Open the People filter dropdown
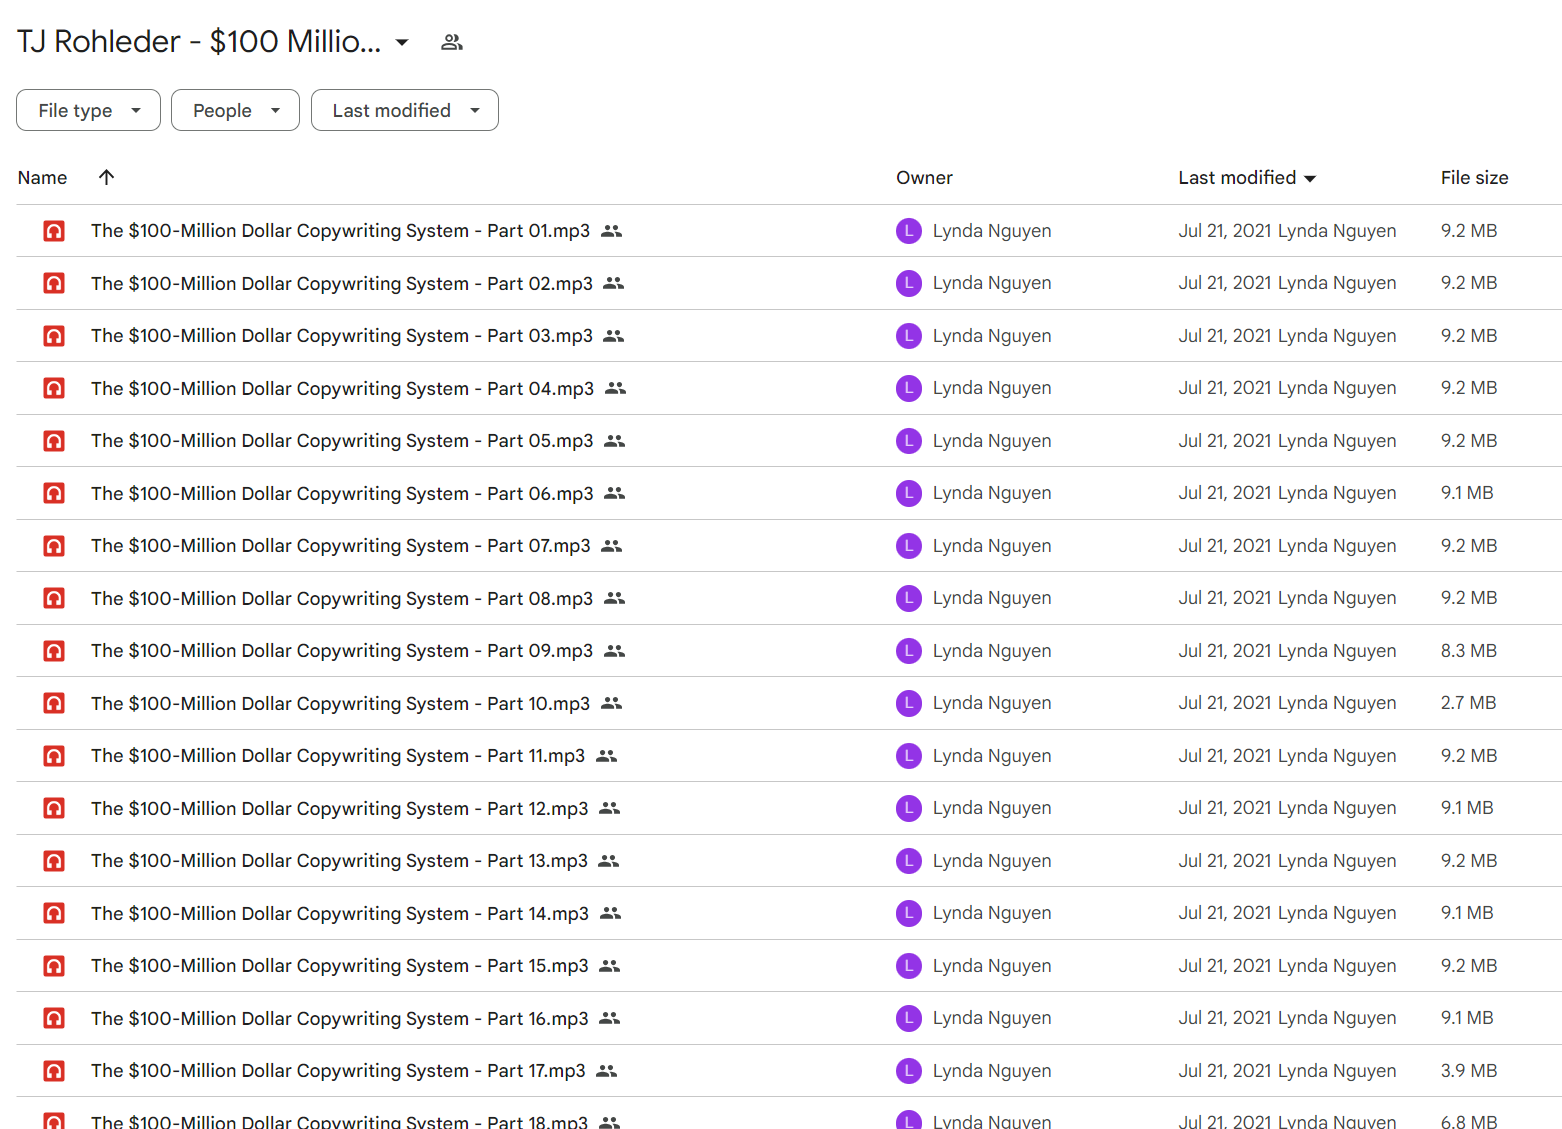1562x1129 pixels. click(x=235, y=110)
